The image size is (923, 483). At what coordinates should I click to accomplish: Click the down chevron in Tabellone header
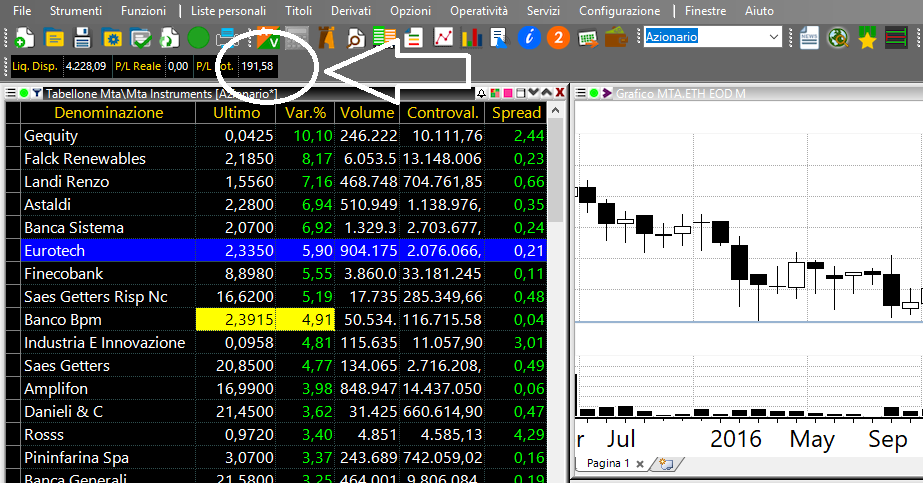click(x=533, y=93)
